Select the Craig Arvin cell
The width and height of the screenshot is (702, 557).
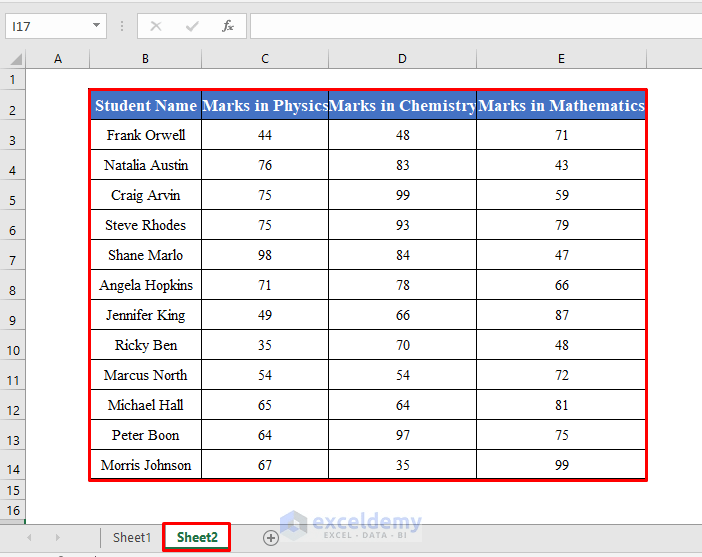point(146,195)
